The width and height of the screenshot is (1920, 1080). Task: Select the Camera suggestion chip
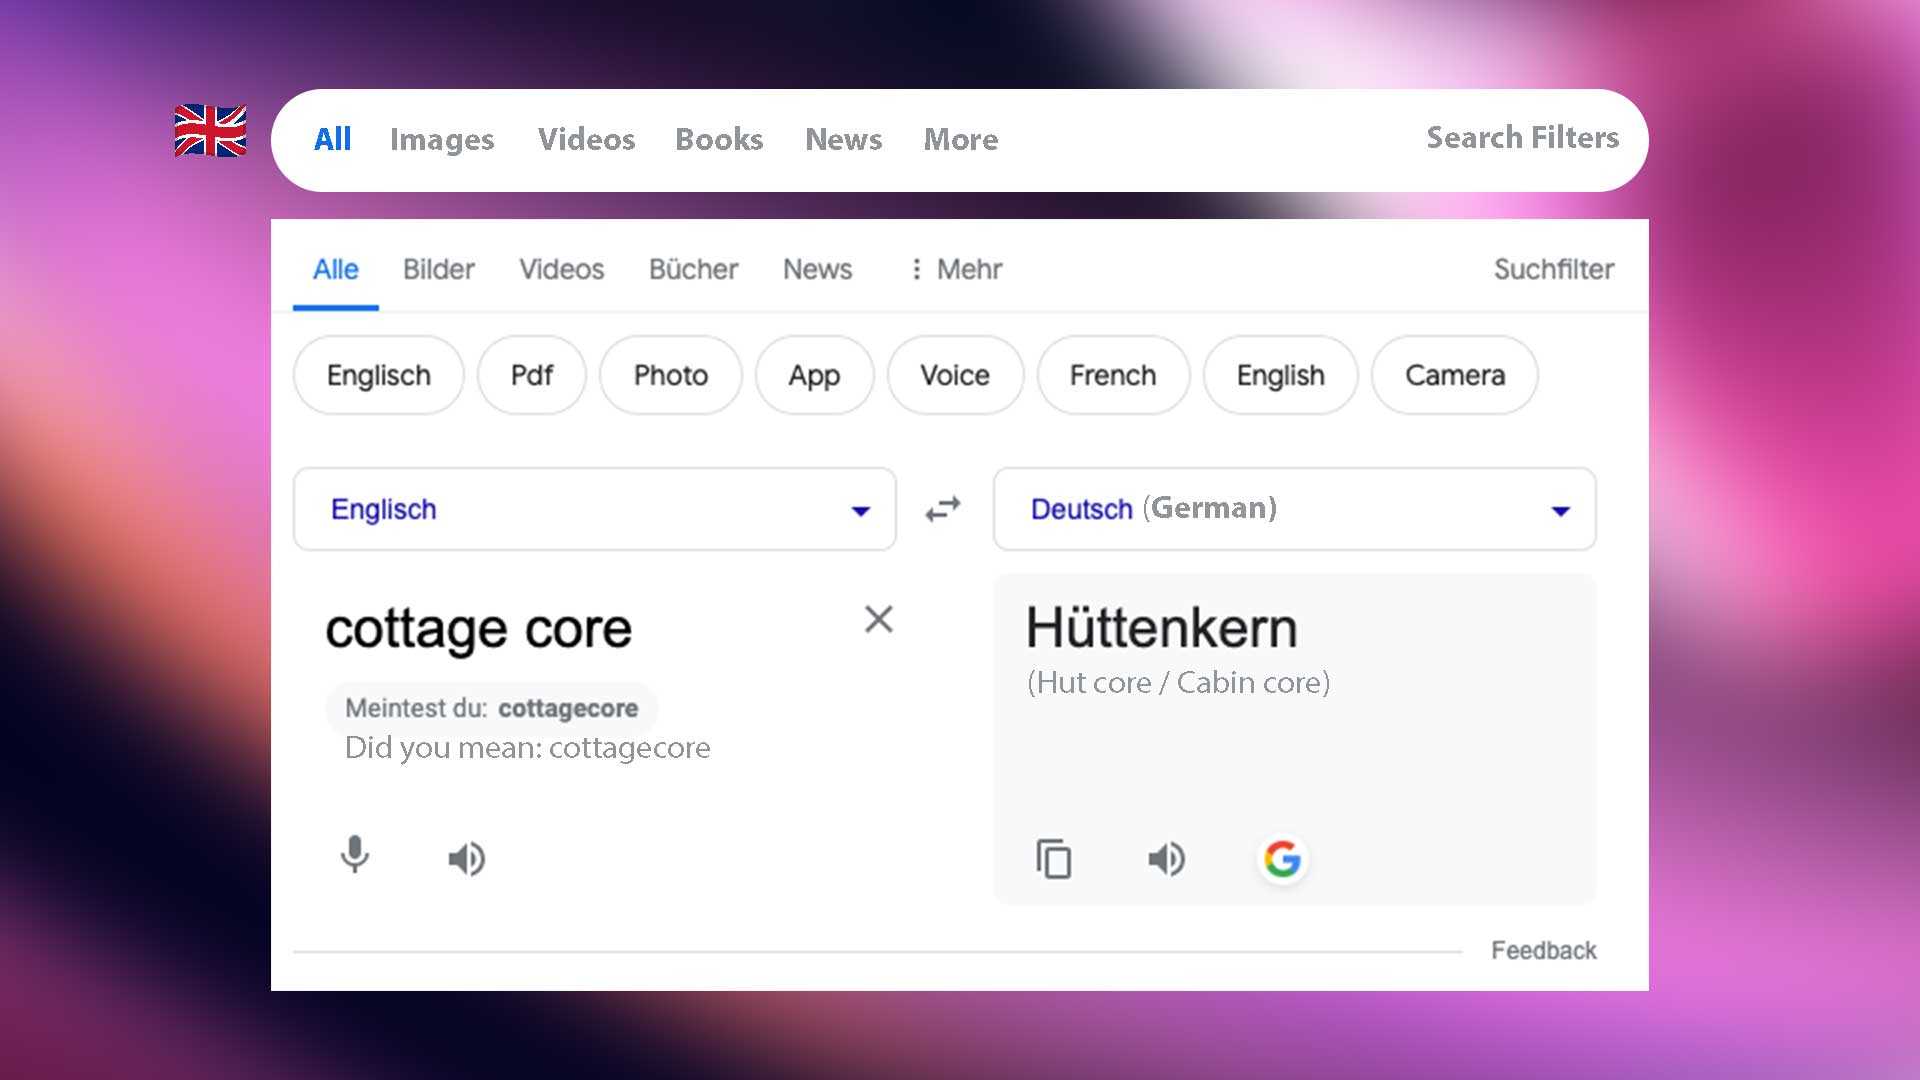(x=1454, y=375)
